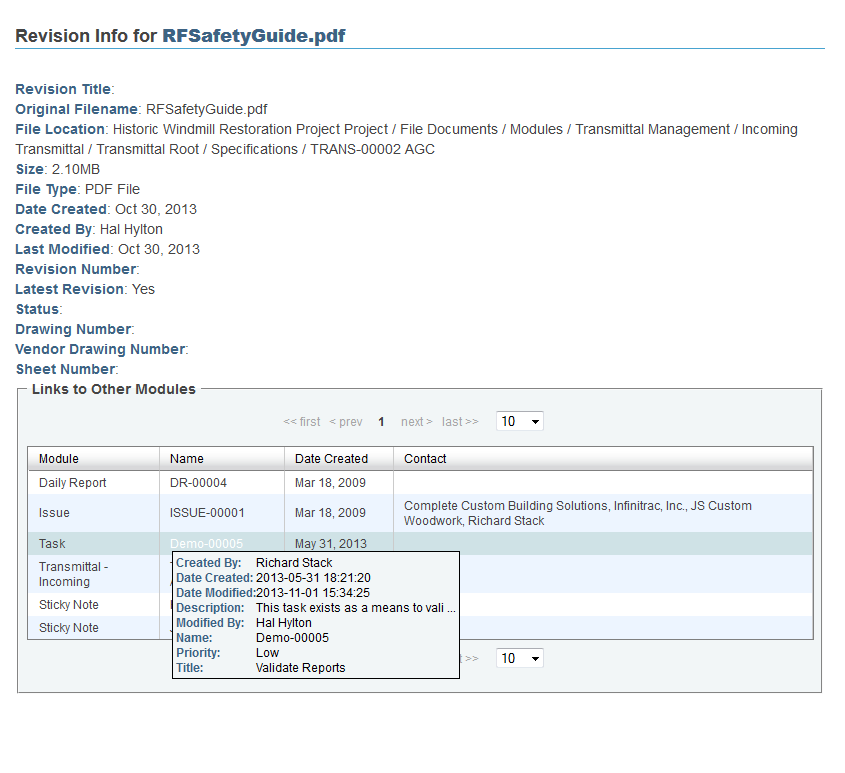
Task: Click the Latest Revision value 'Yes'
Action: [143, 289]
